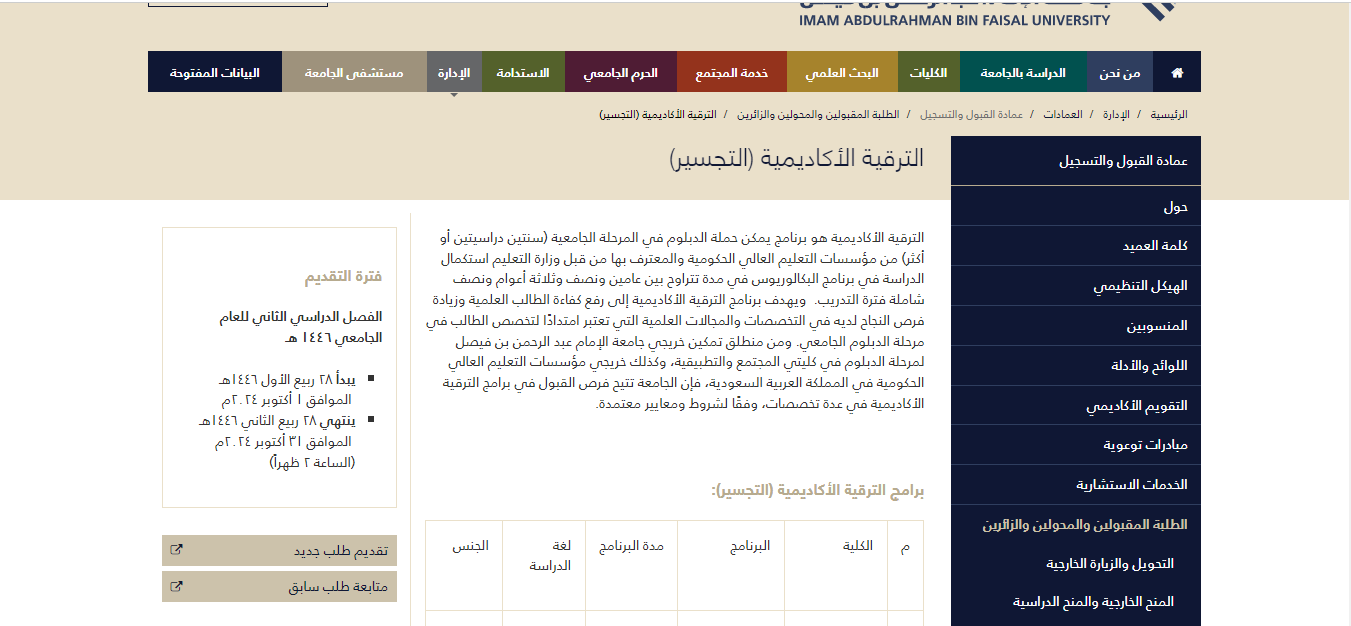Open the "البحث العلمي" navigation item
Screen dimensions: 1351x626
coord(842,72)
